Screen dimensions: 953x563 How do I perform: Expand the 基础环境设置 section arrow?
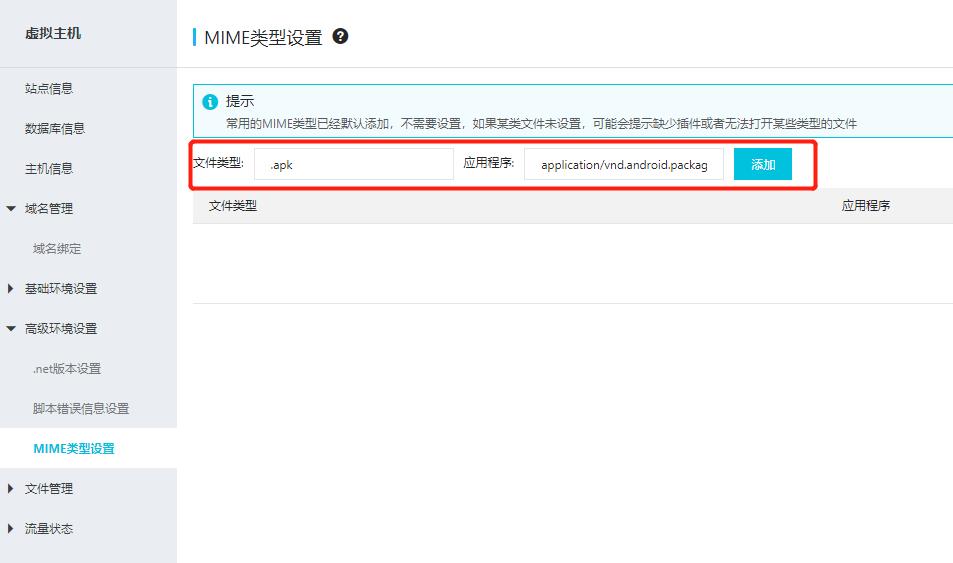point(11,289)
